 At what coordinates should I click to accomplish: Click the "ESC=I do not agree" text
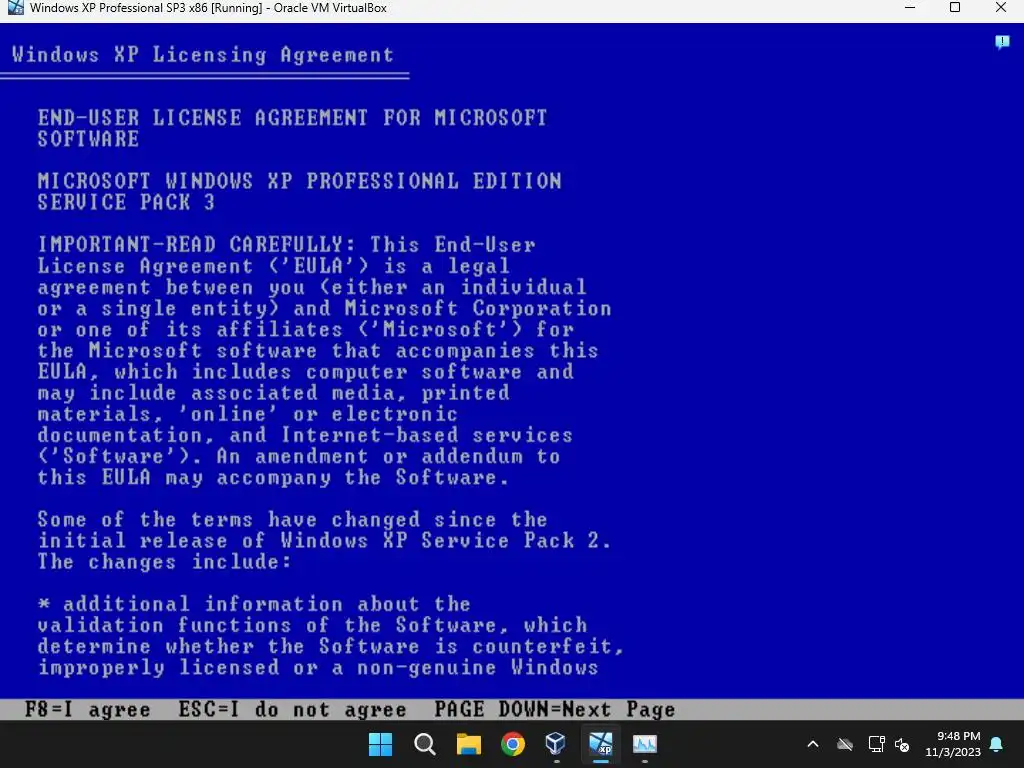coord(293,710)
